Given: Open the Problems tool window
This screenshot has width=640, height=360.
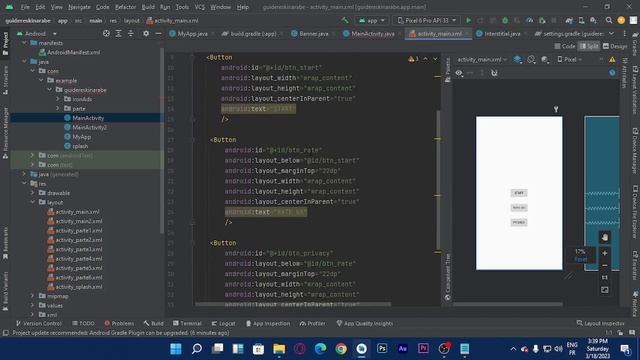Looking at the screenshot, I should [x=119, y=323].
